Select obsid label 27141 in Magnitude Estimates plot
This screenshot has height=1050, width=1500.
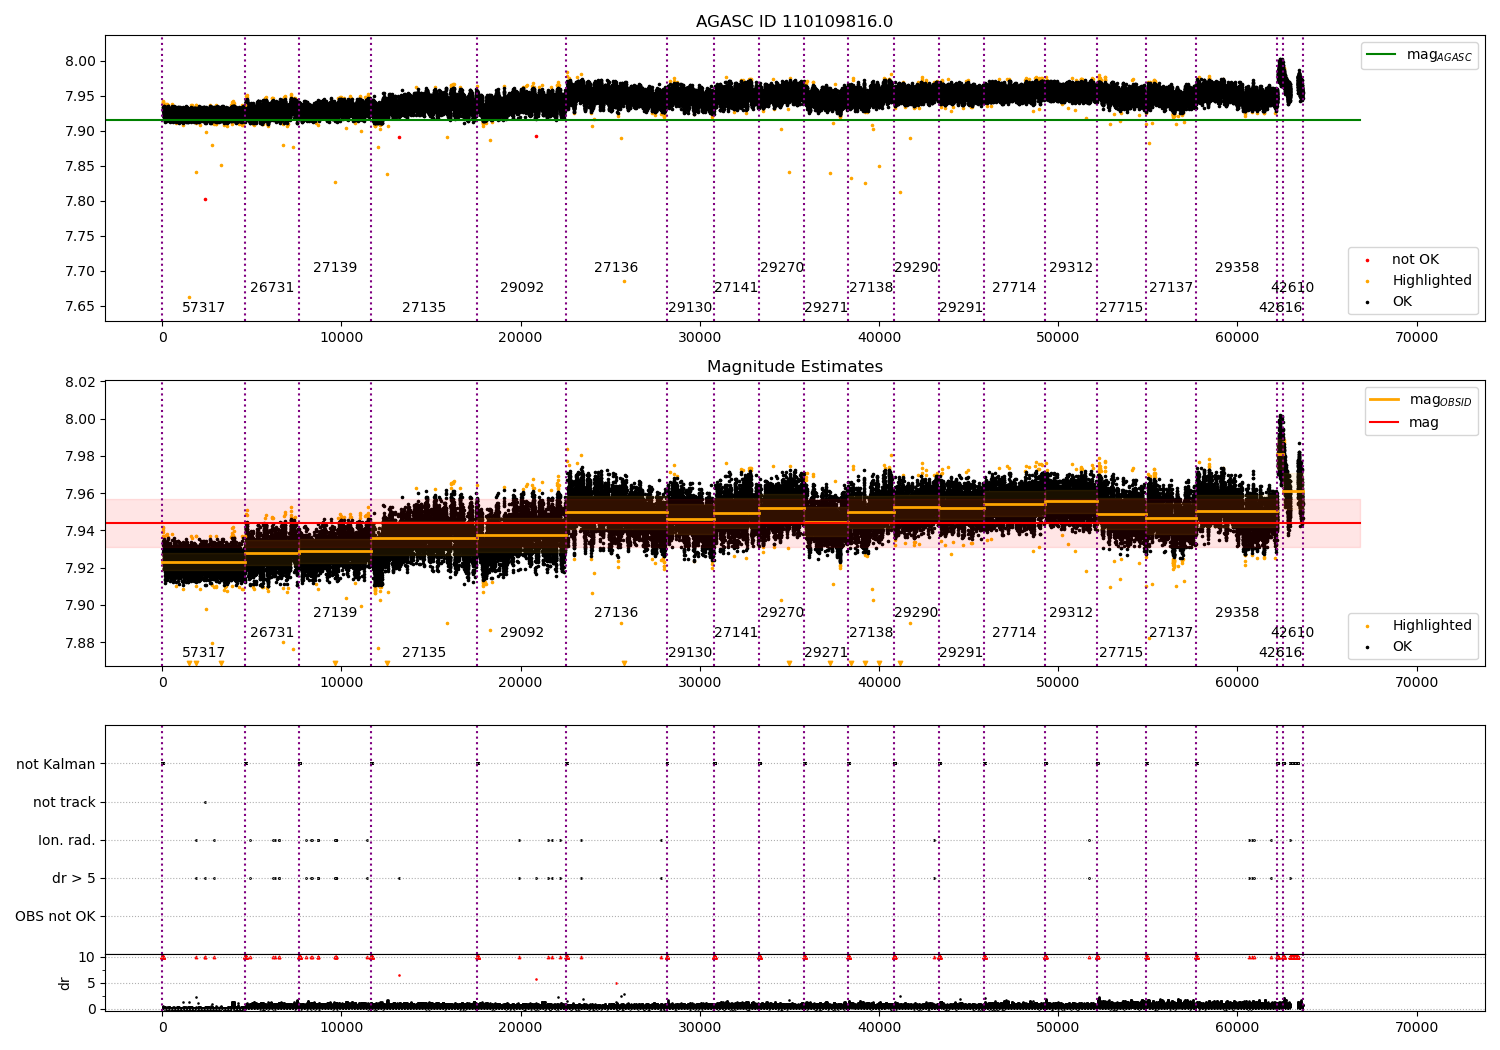pyautogui.click(x=736, y=633)
